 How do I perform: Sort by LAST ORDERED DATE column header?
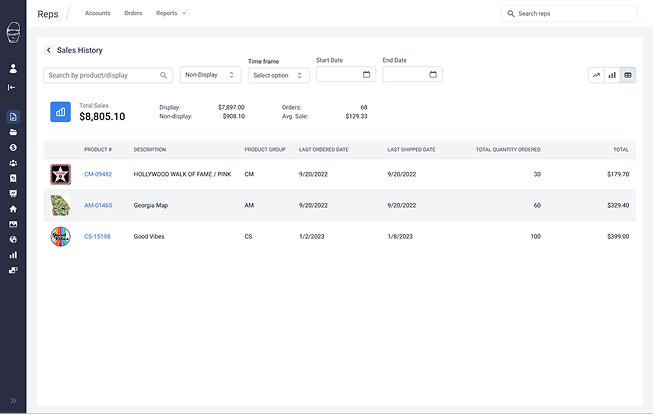324,150
